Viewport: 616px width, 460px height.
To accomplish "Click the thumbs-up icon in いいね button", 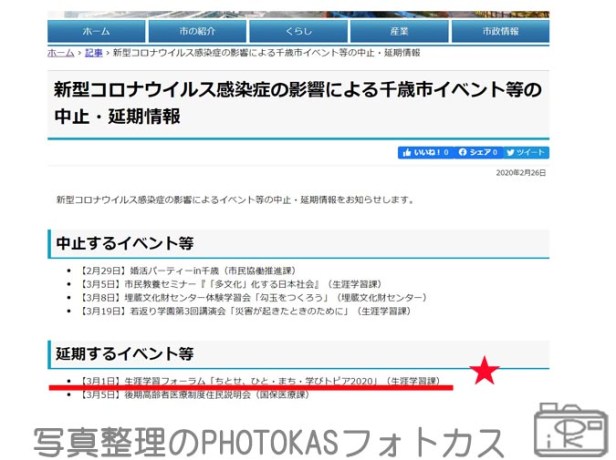I will pyautogui.click(x=407, y=152).
